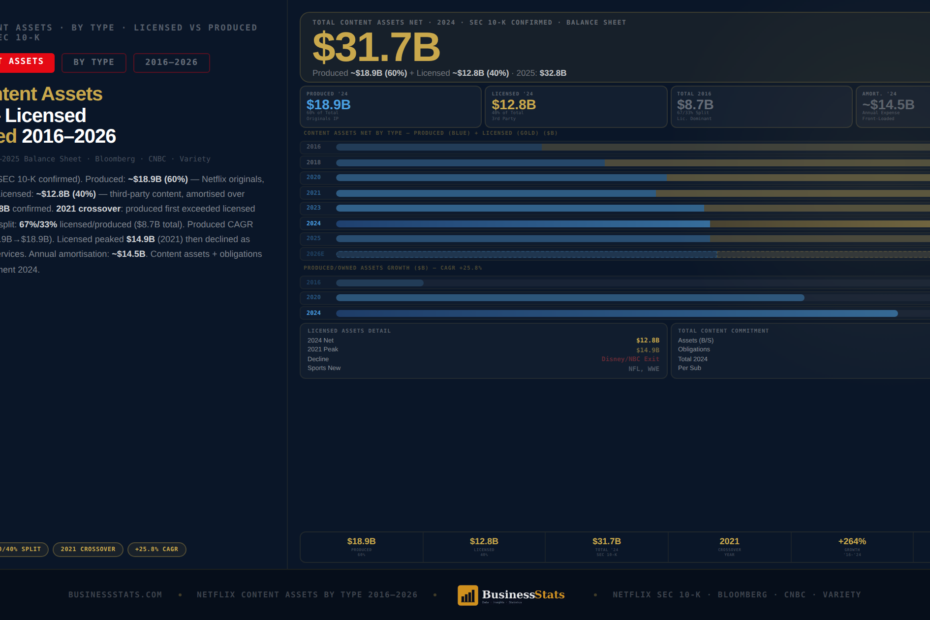Screen dimensions: 930x620
Task: Click the Assets (B/S) row
Action: [803, 341]
